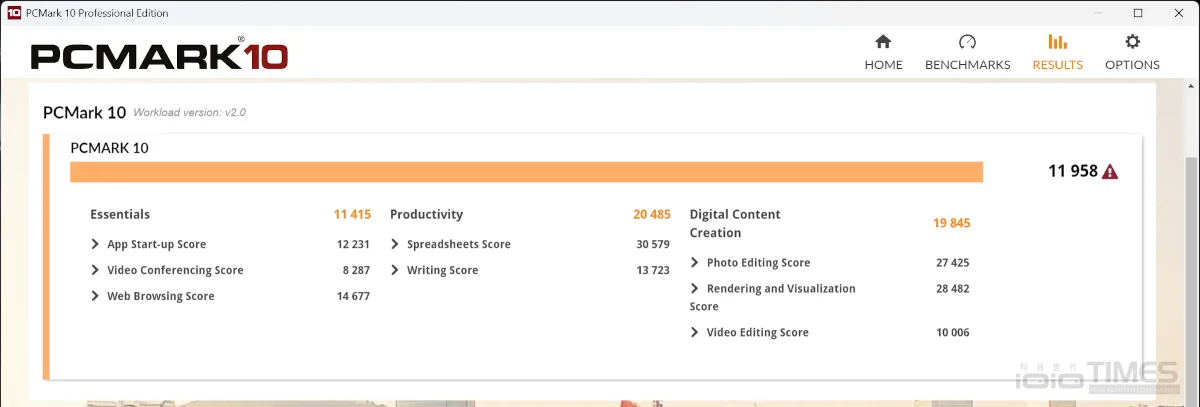Click the Essentials heading
This screenshot has height=407, width=1200.
pos(120,214)
